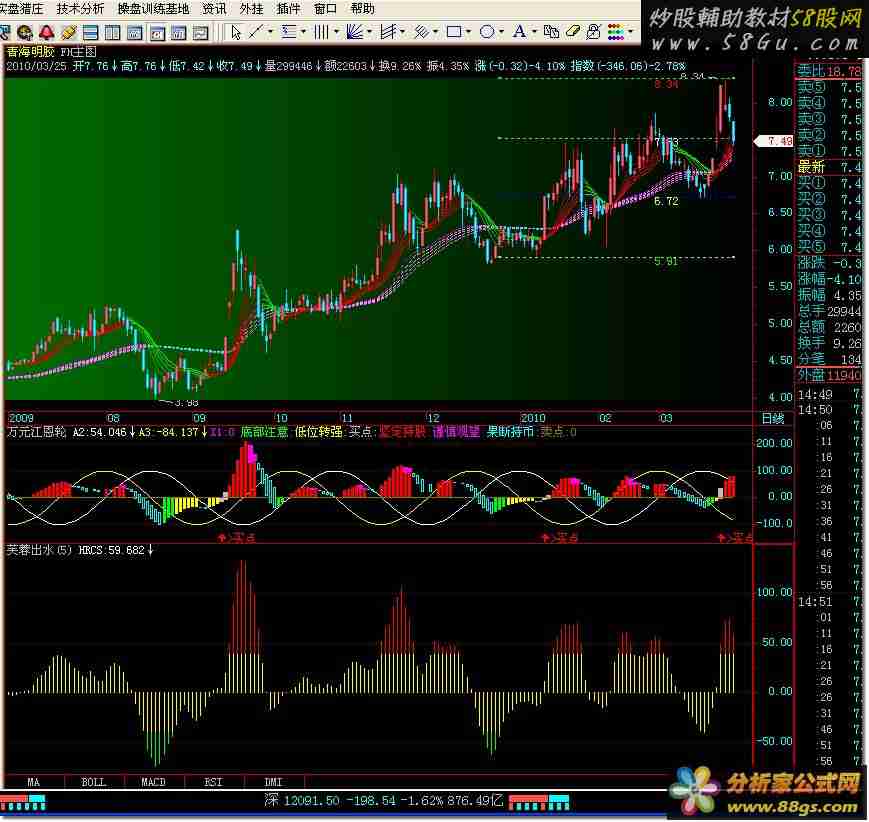Click the 09 marker on date axis
This screenshot has height=822, width=869.
[x=200, y=418]
